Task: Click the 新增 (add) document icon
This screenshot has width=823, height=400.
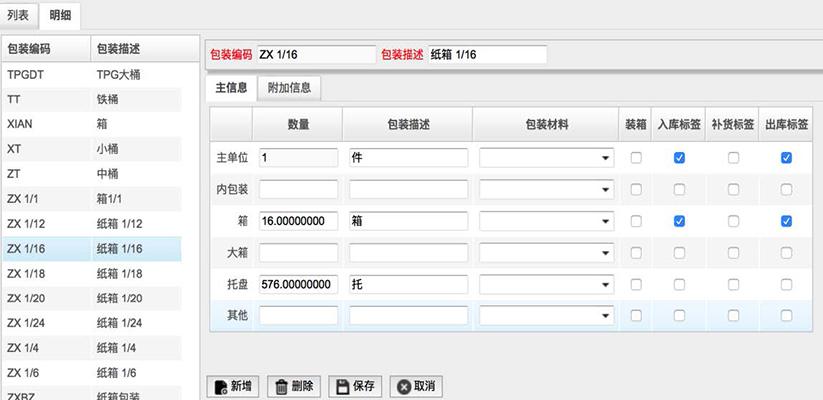Action: click(x=220, y=387)
